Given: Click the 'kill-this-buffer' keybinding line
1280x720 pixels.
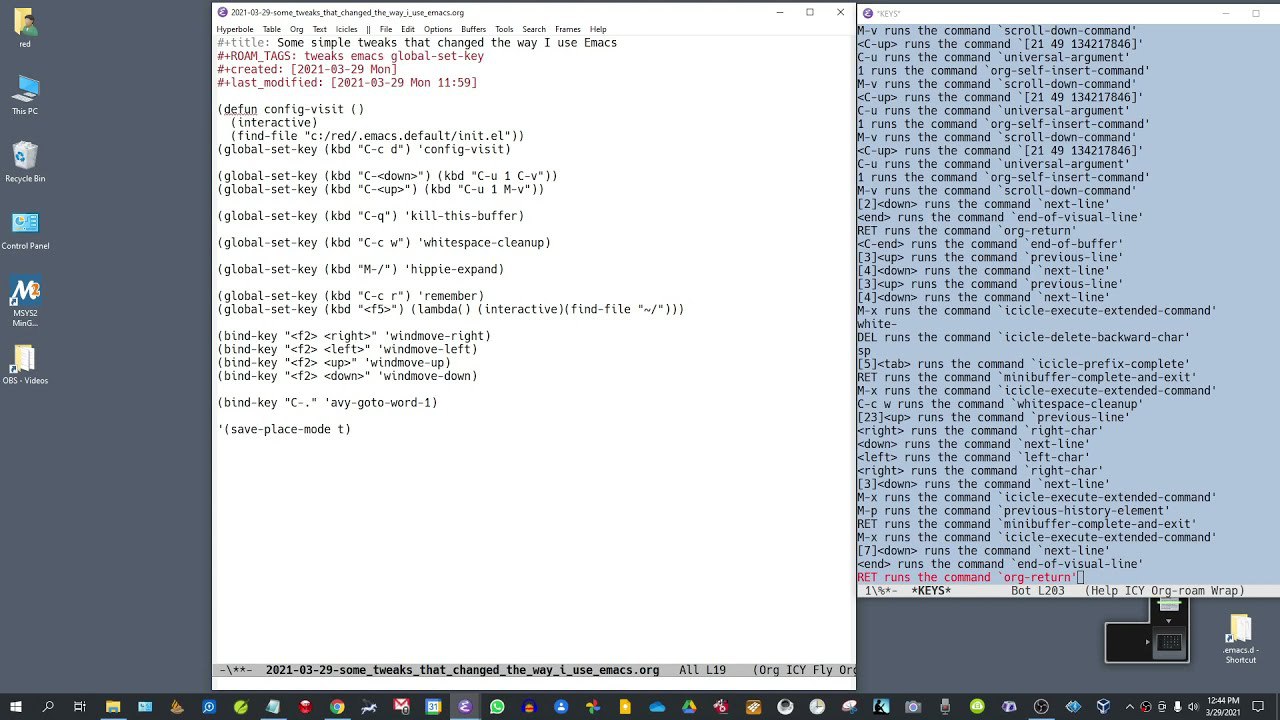Looking at the screenshot, I should tap(370, 216).
